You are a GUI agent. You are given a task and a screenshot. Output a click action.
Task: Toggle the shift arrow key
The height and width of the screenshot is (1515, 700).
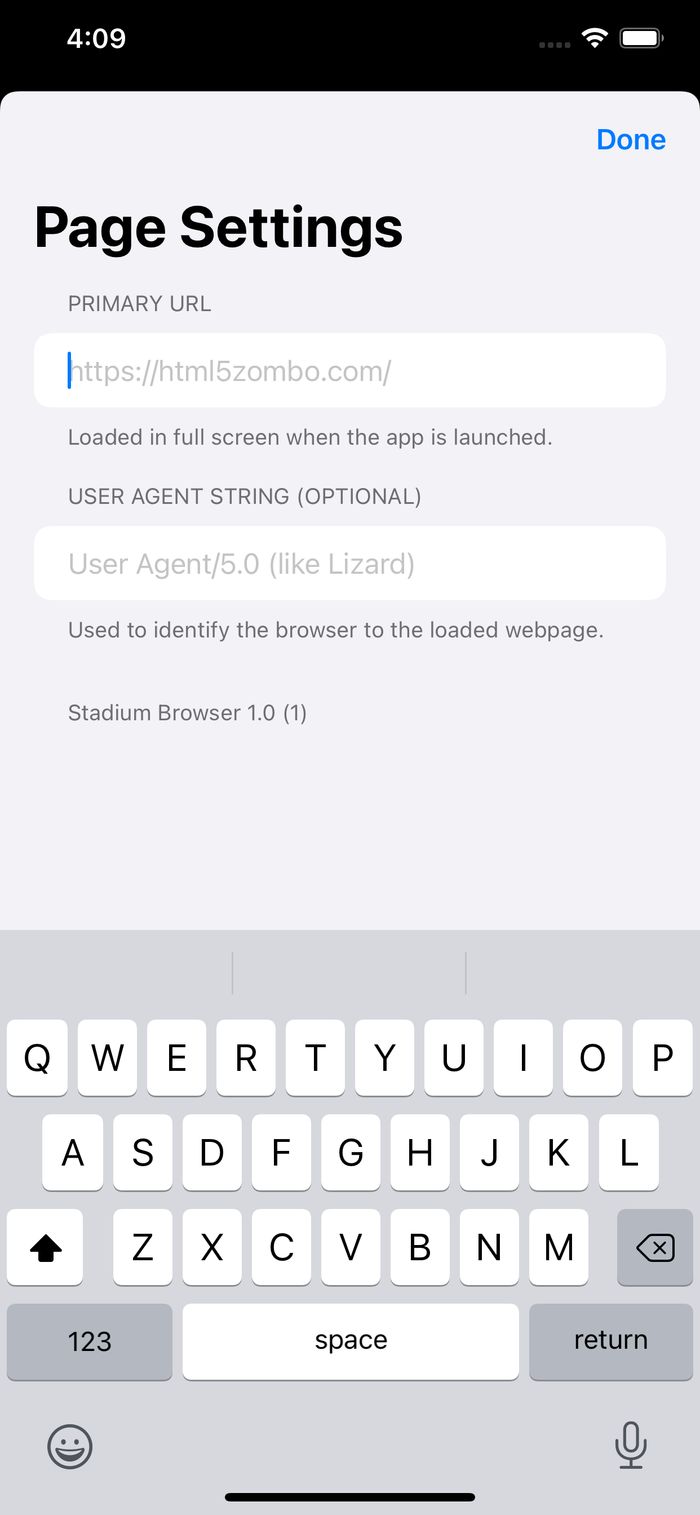click(45, 1247)
